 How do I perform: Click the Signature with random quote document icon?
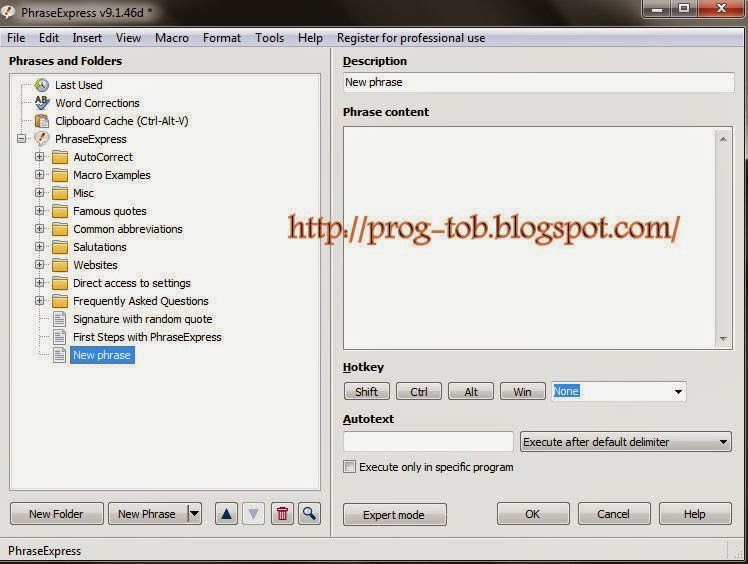tap(60, 319)
